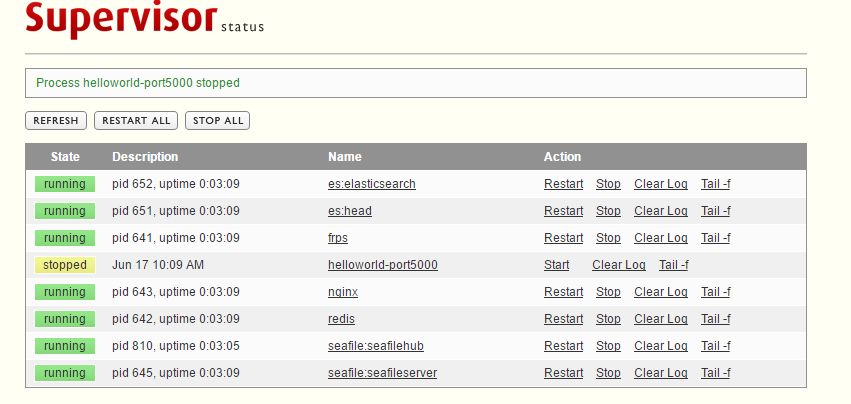Restart the redis process

[x=563, y=319]
